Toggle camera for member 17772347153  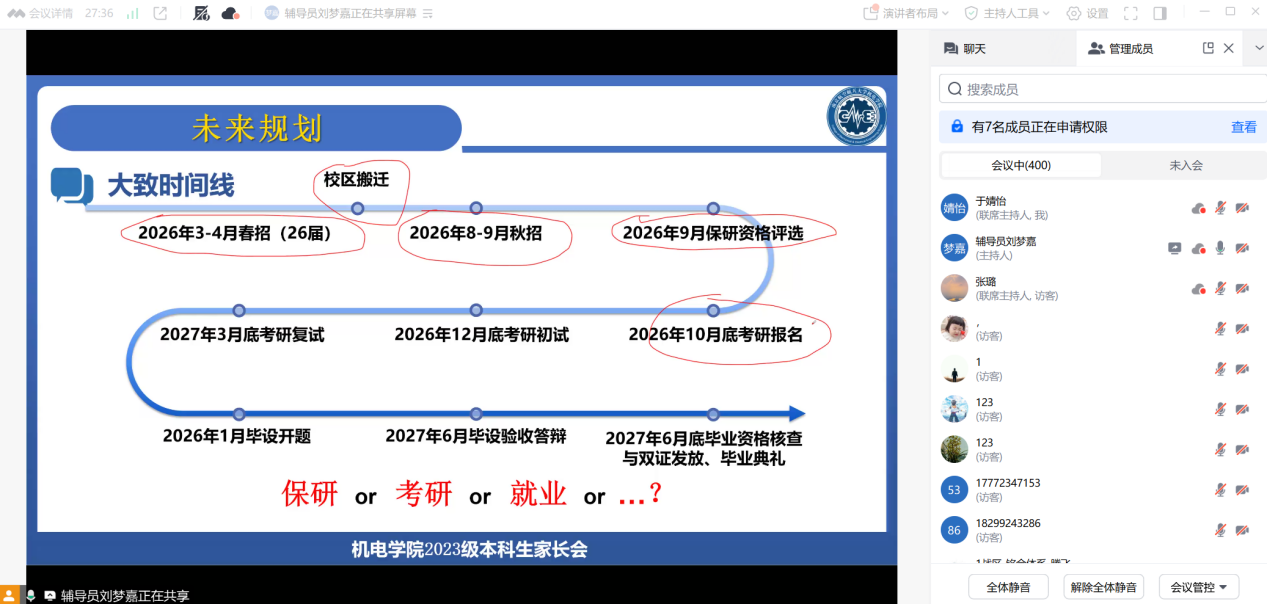point(1242,490)
